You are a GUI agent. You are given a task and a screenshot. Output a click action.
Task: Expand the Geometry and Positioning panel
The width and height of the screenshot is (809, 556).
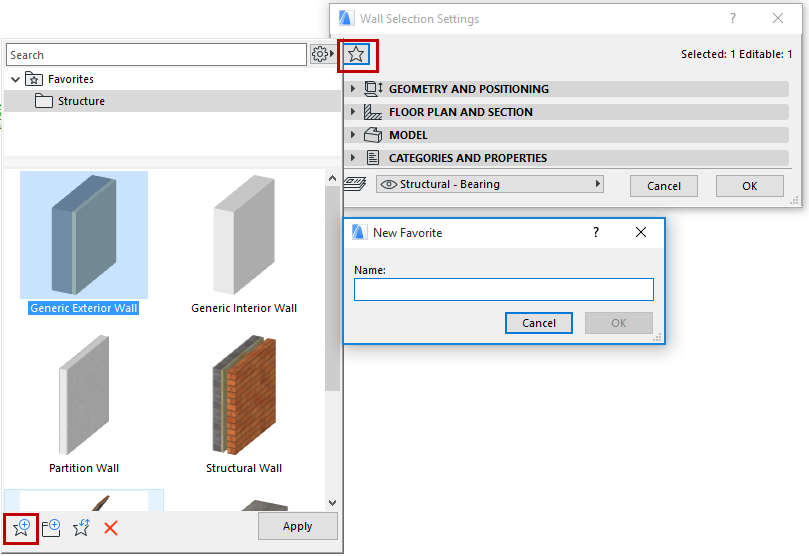pyautogui.click(x=353, y=89)
